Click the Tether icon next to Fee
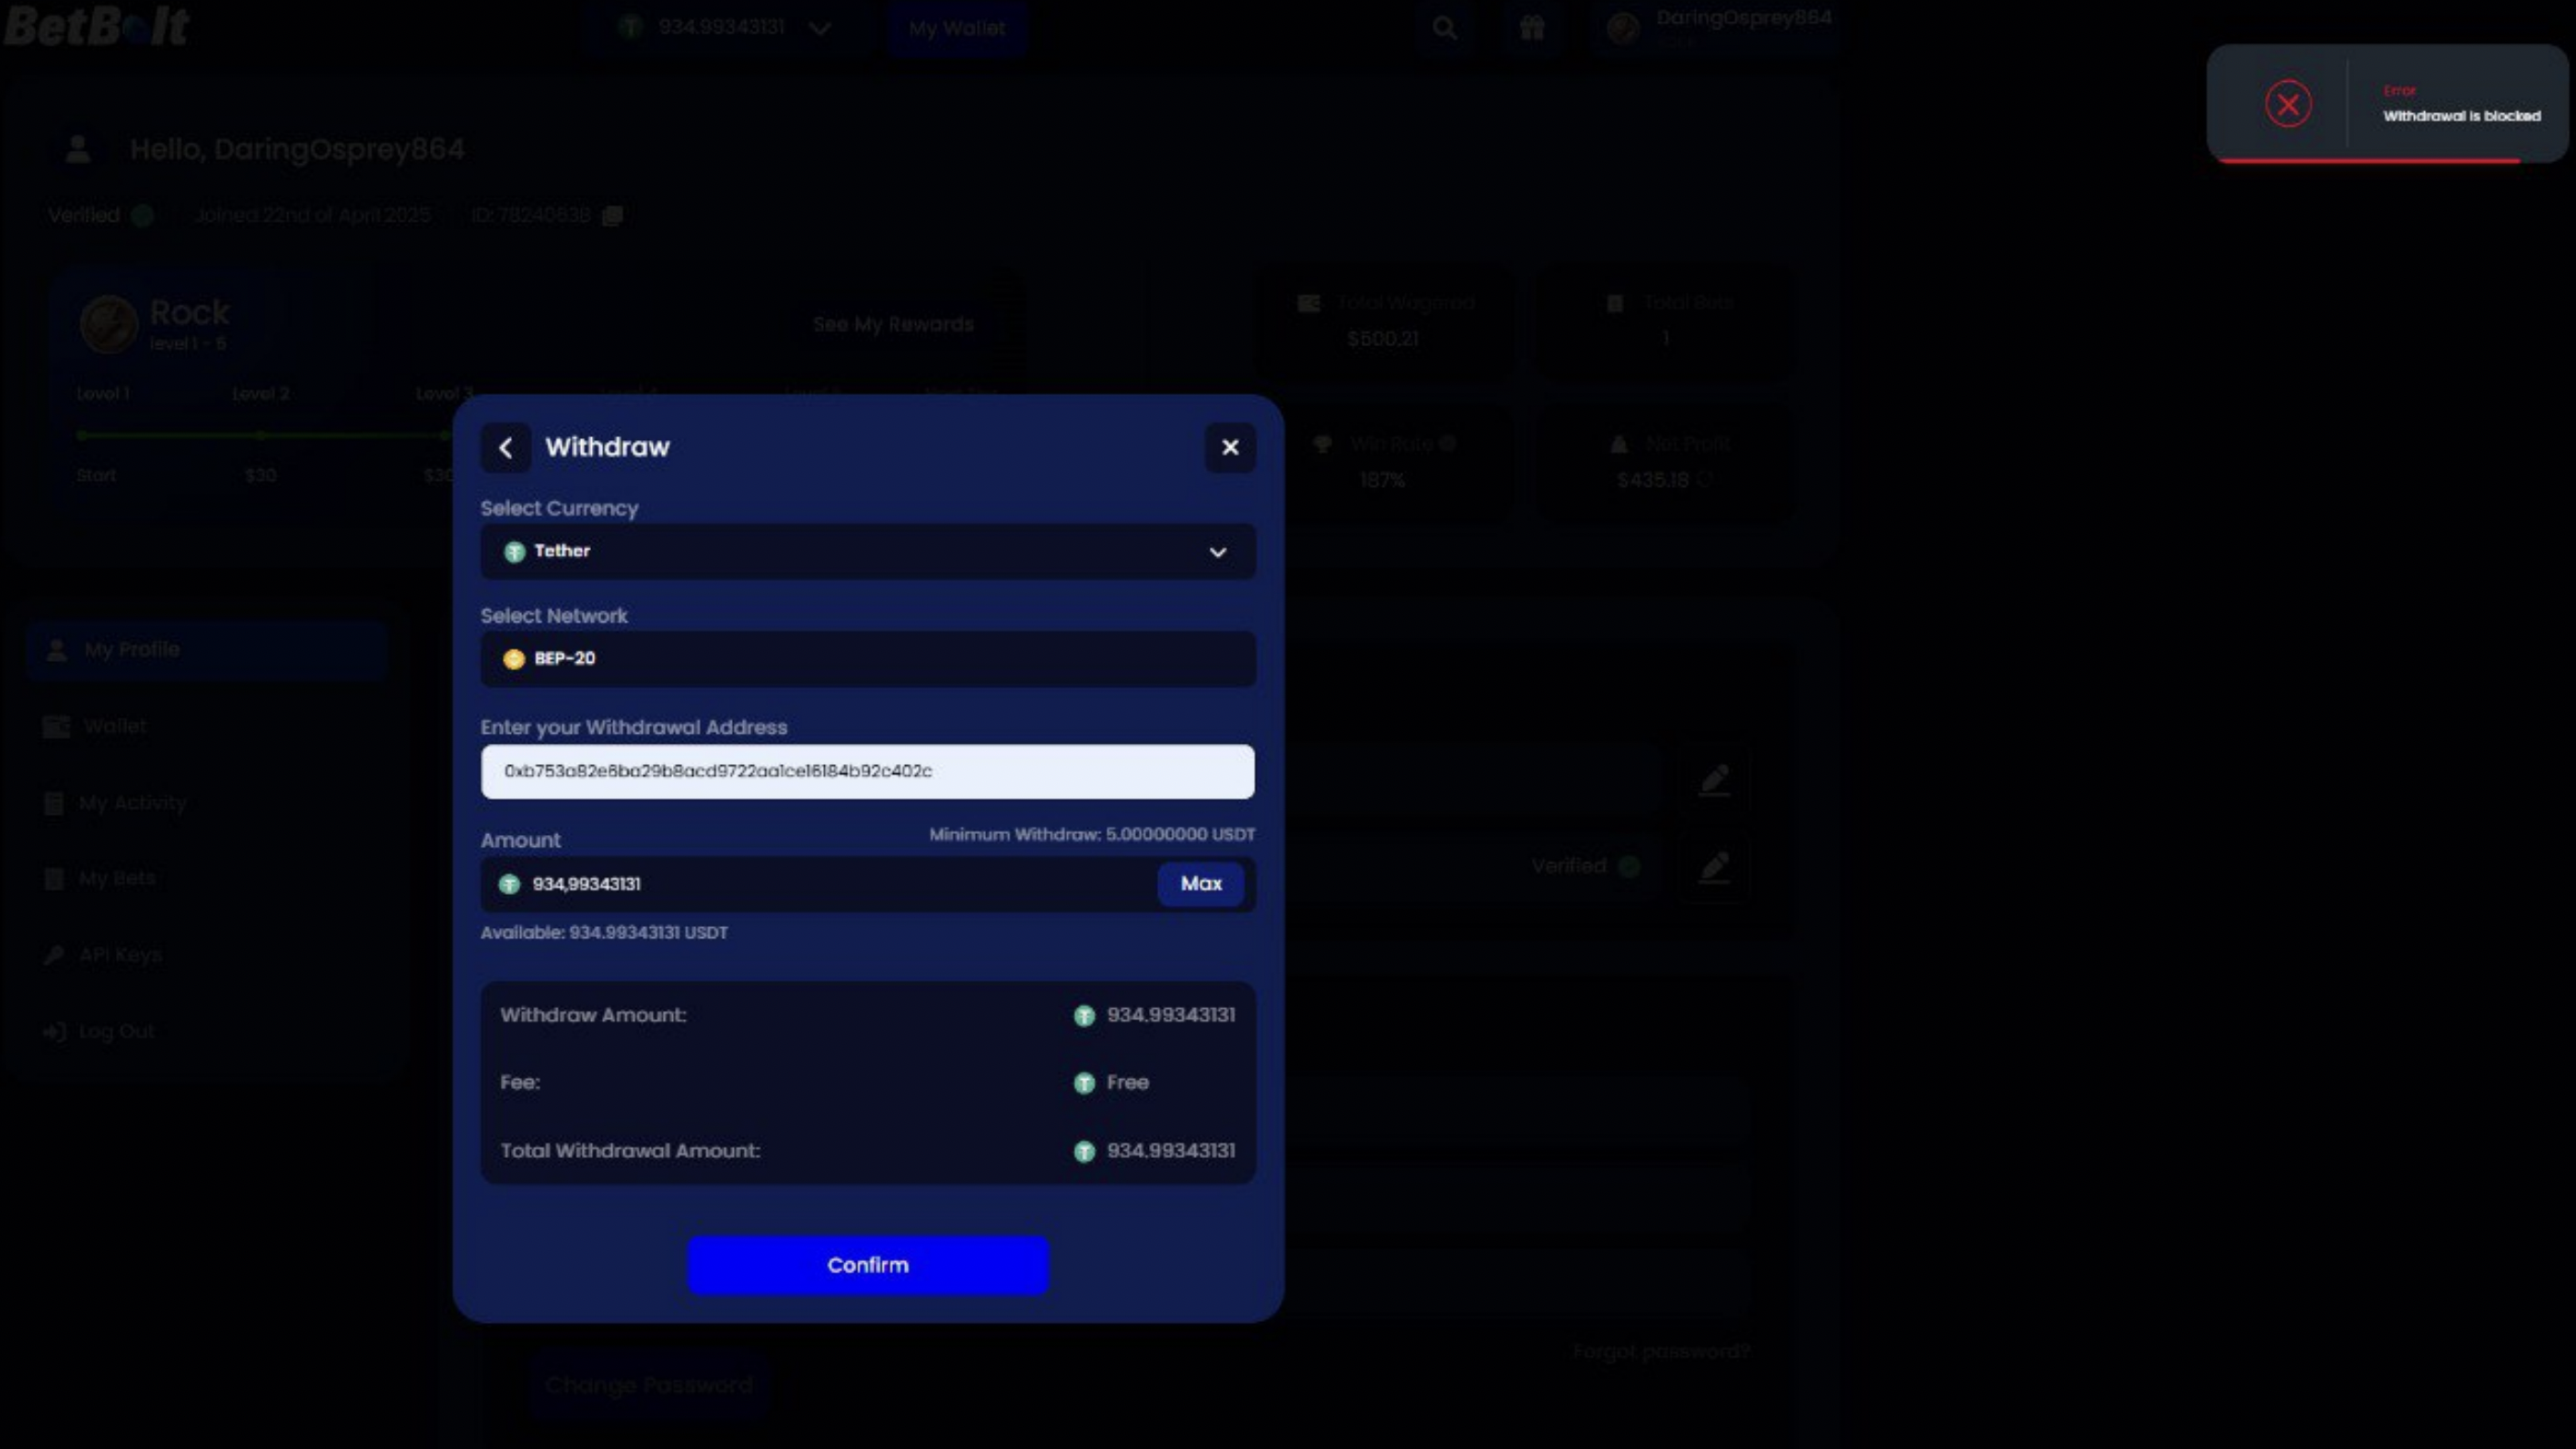Screen dimensions: 2576x1449 [1084, 1084]
